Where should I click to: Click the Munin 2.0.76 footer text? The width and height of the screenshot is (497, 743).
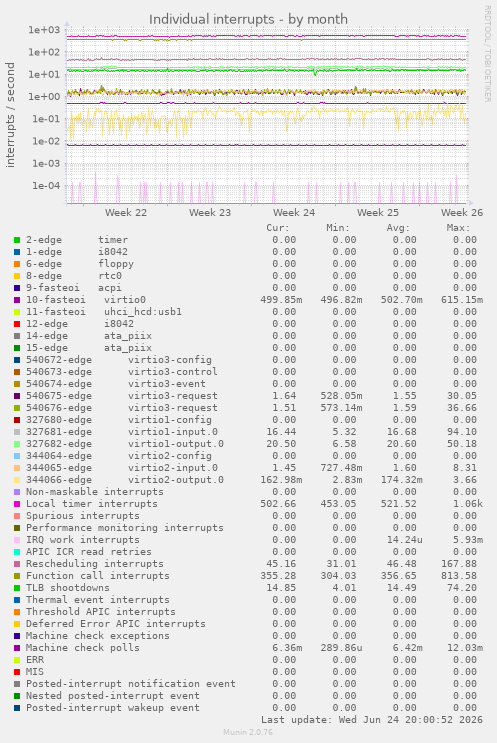click(248, 733)
